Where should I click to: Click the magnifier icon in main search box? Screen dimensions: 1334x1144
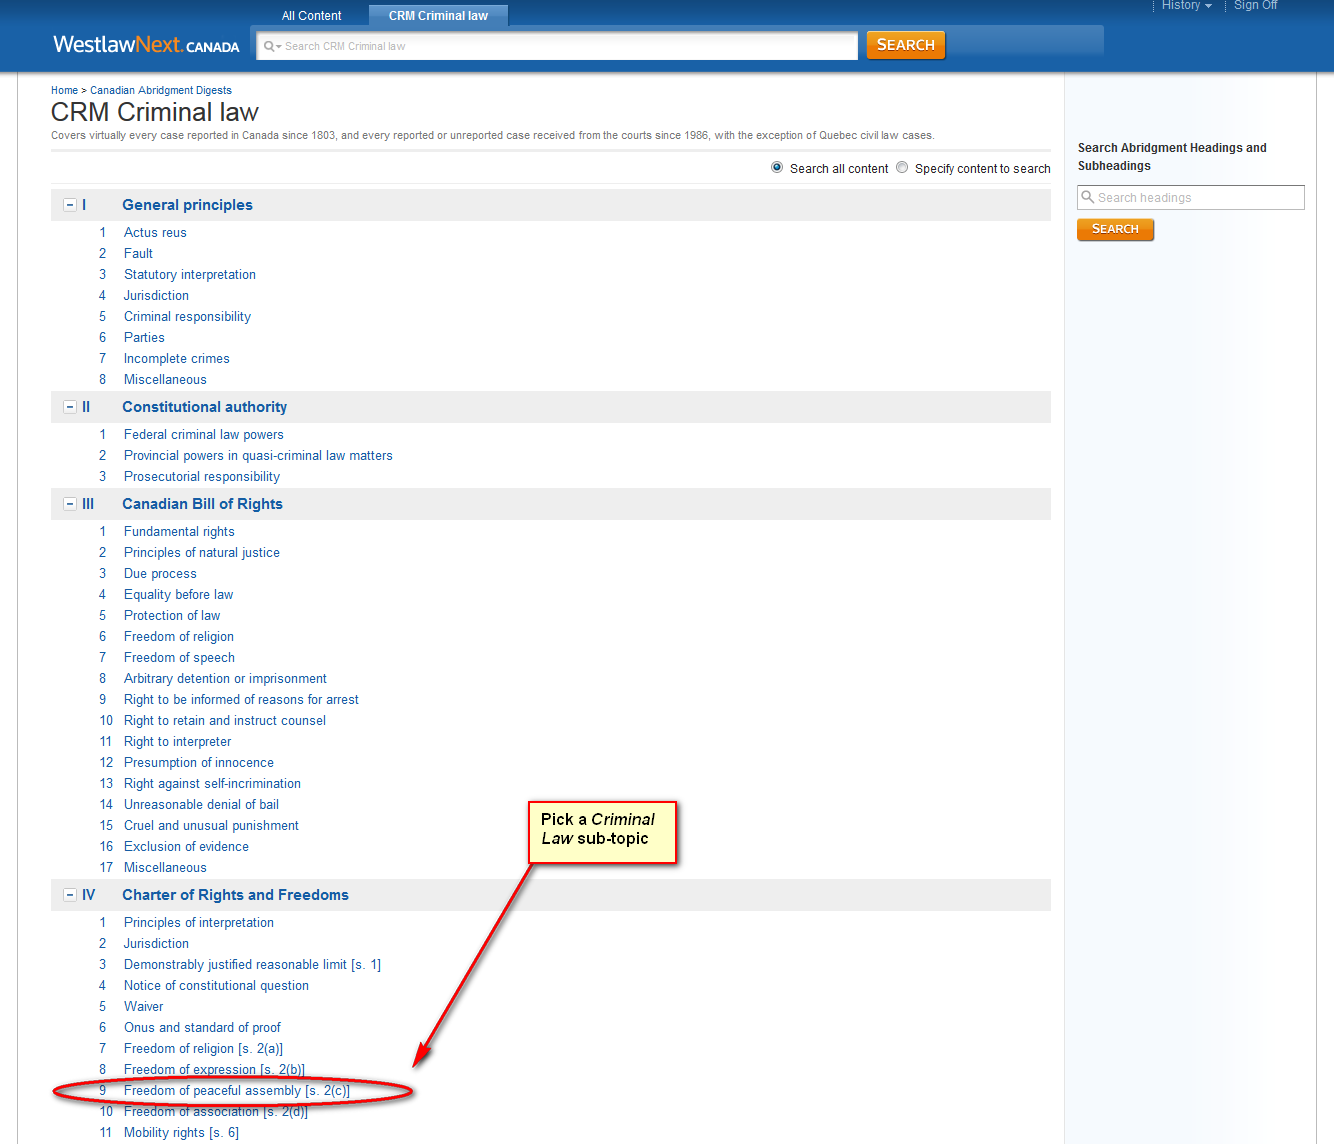pos(271,46)
